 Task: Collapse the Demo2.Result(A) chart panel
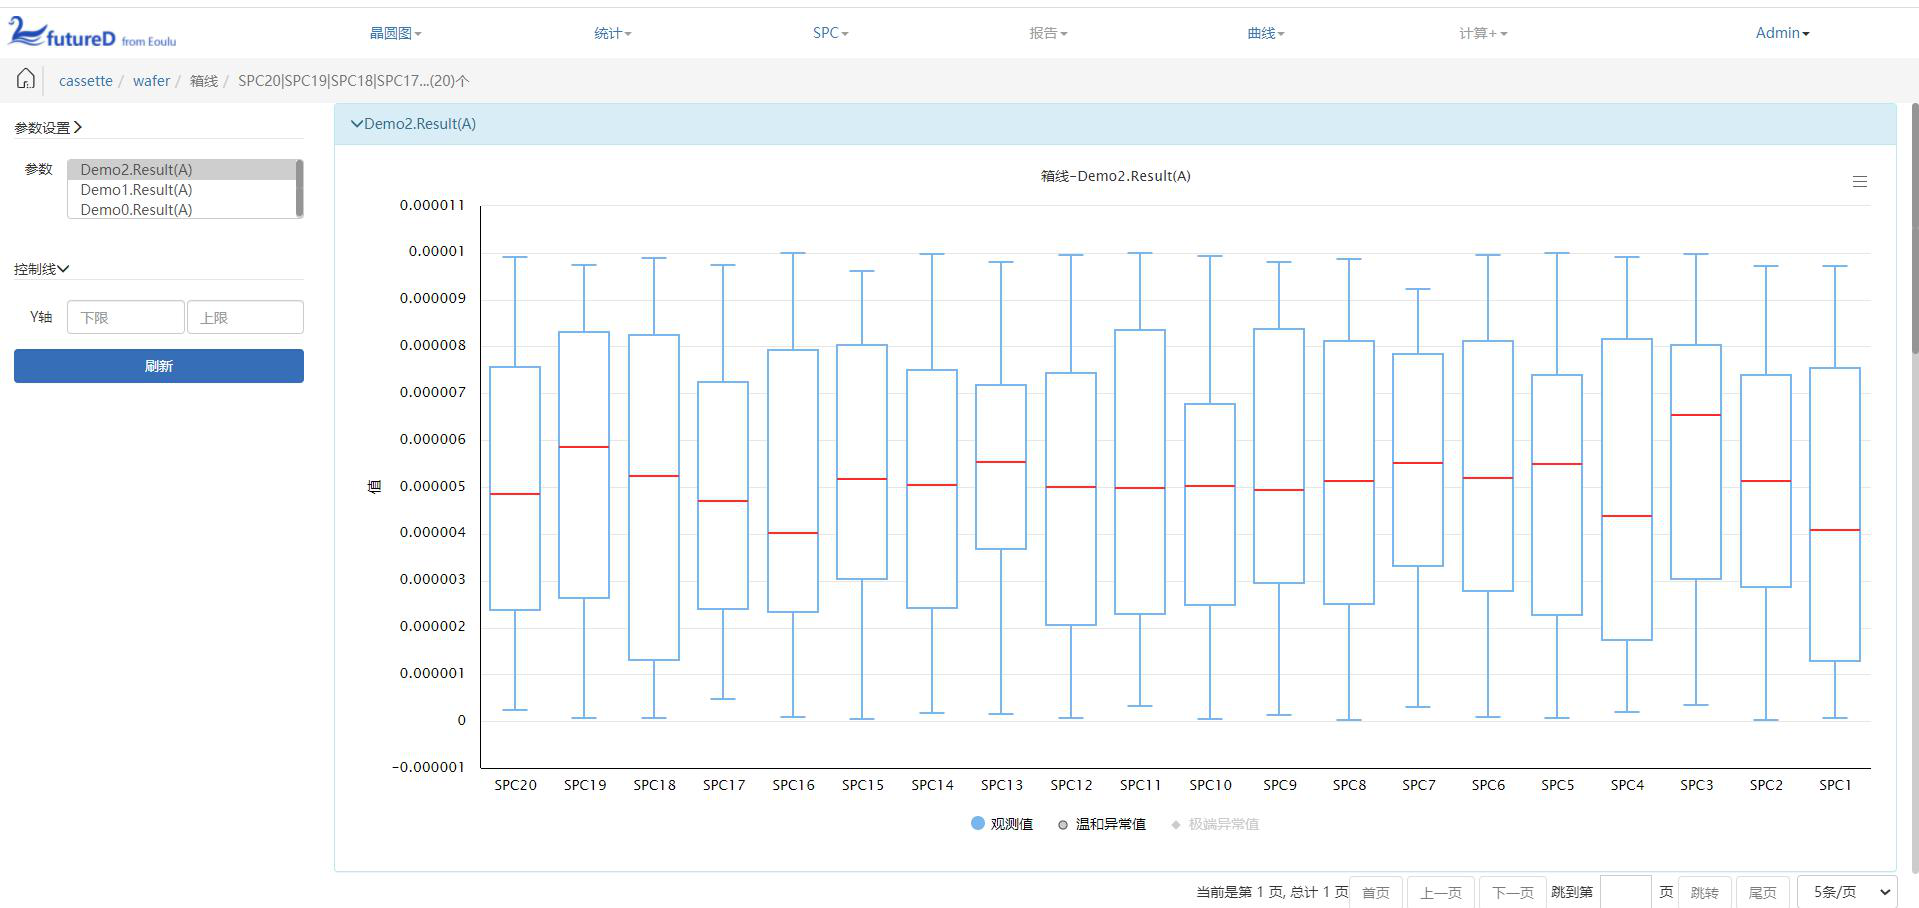point(413,124)
